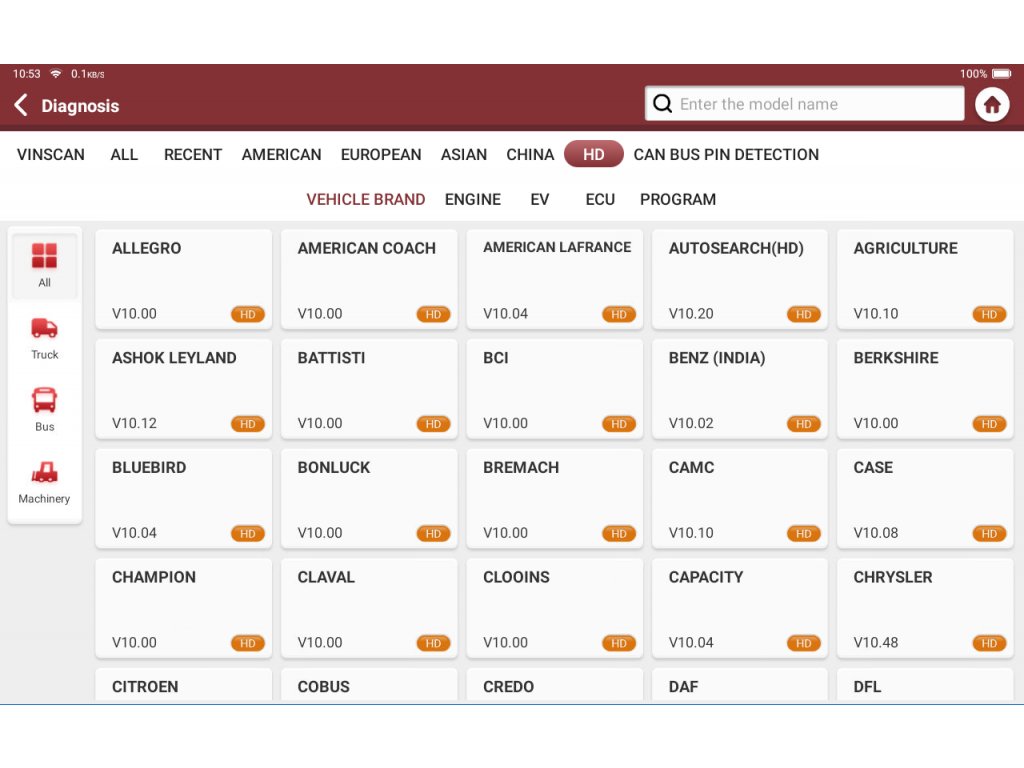Screen dimensions: 1024x768
Task: Click the HD badge on CASE card
Action: click(x=989, y=534)
